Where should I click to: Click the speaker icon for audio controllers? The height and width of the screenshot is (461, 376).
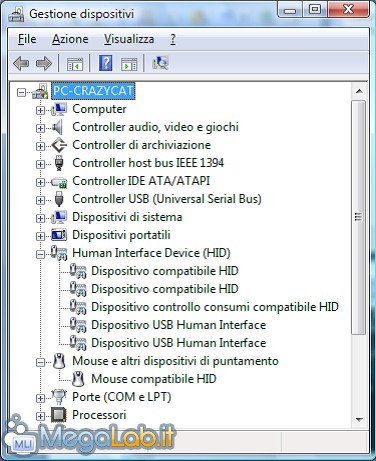58,127
